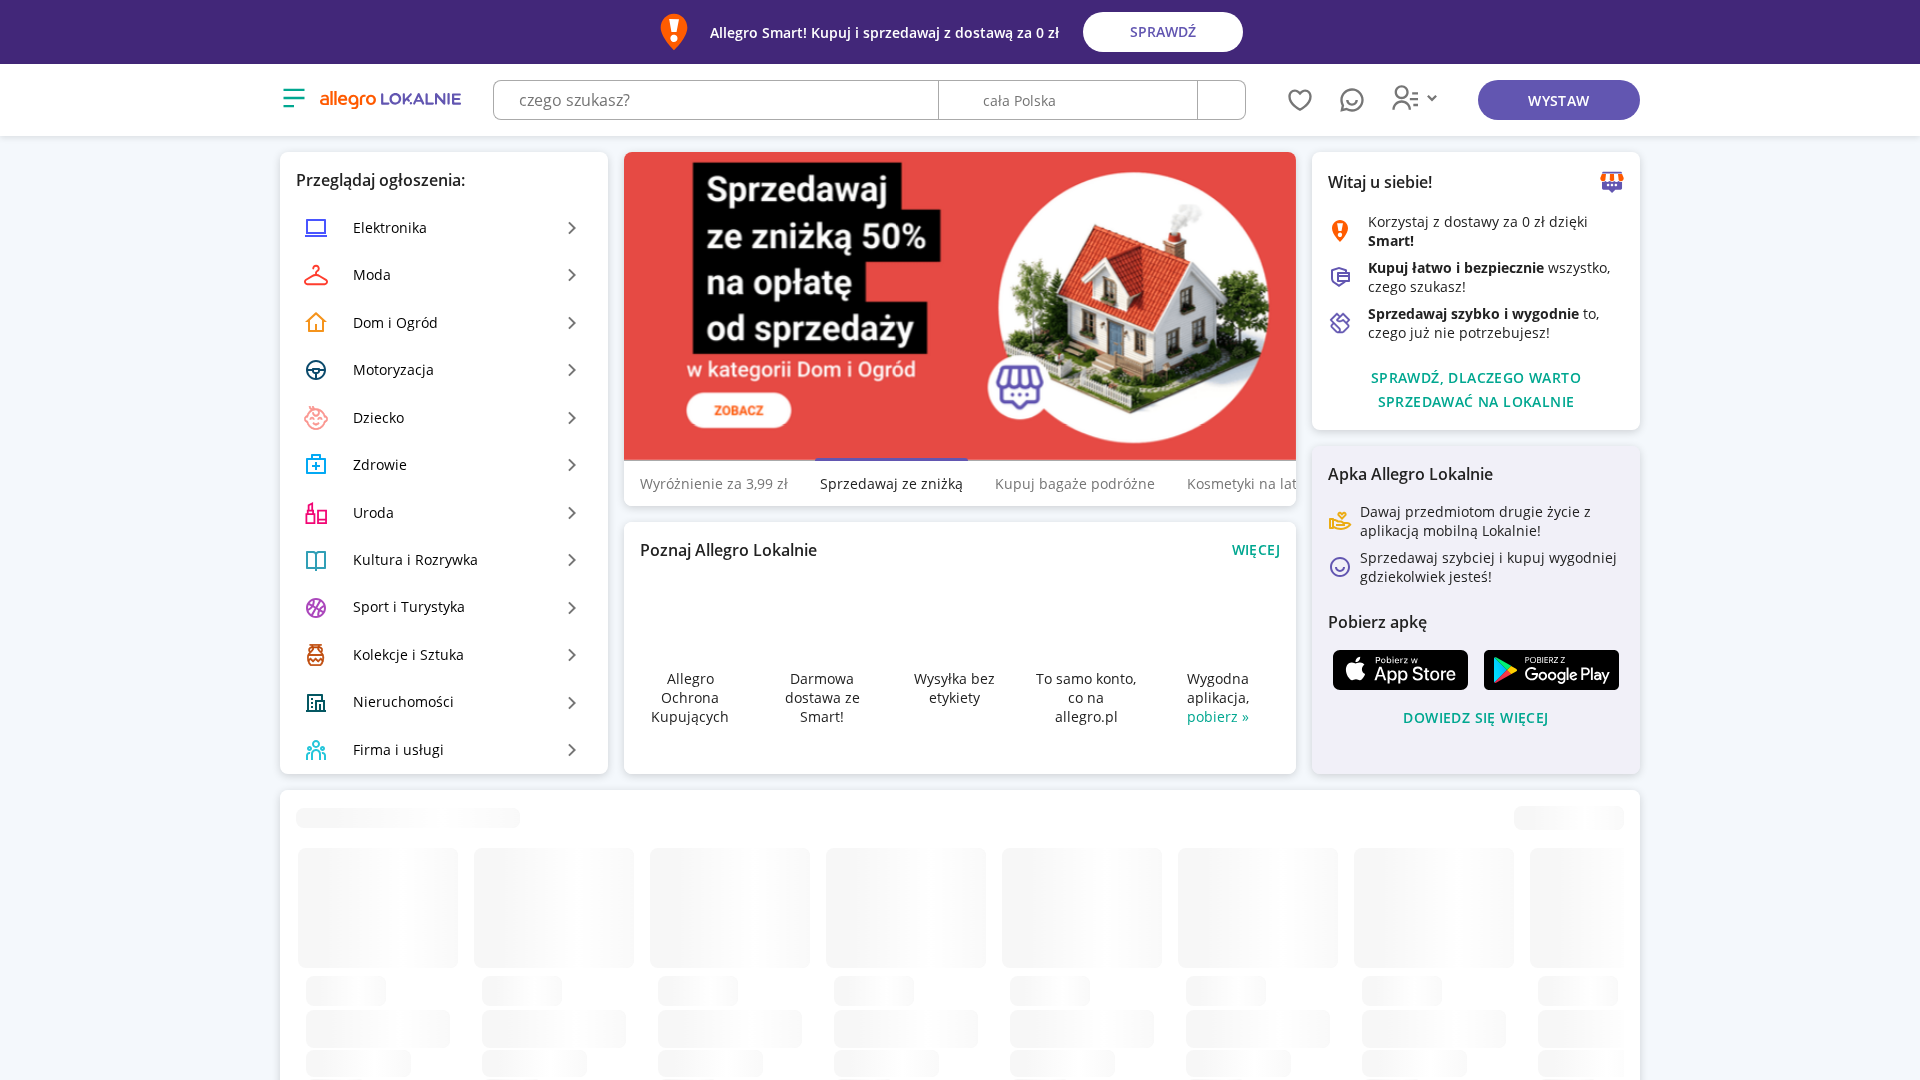Expand the Nieruchomości chevron
Screen dimensions: 1920x1080
[x=572, y=702]
